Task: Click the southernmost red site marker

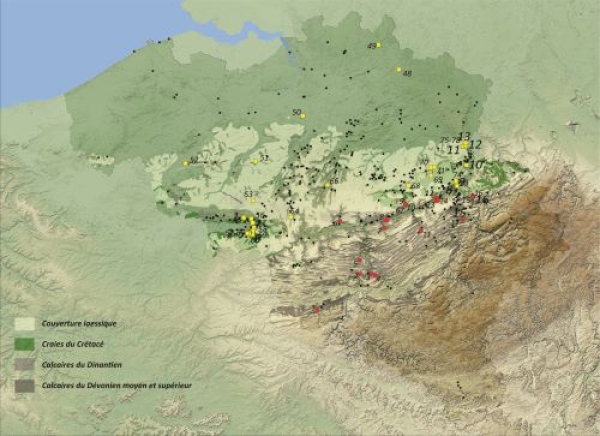Action: 316,310
